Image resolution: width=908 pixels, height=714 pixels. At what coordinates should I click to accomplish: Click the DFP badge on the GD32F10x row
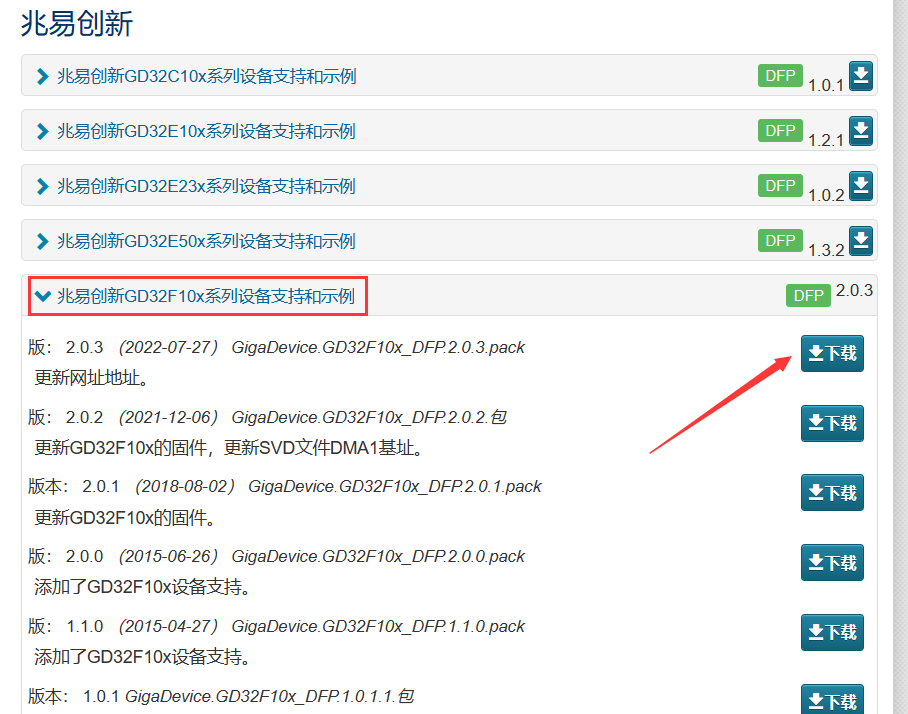[x=807, y=295]
